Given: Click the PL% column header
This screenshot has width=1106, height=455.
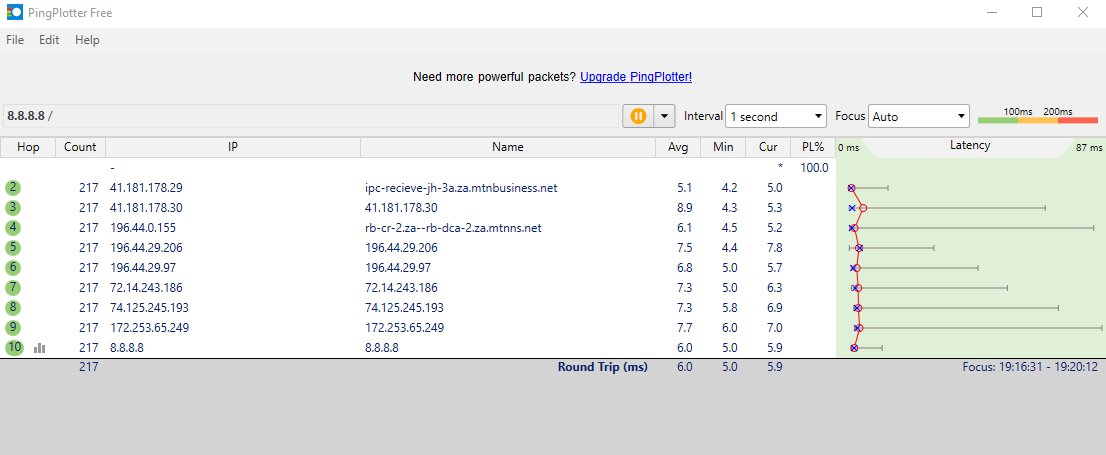Looking at the screenshot, I should [813, 147].
